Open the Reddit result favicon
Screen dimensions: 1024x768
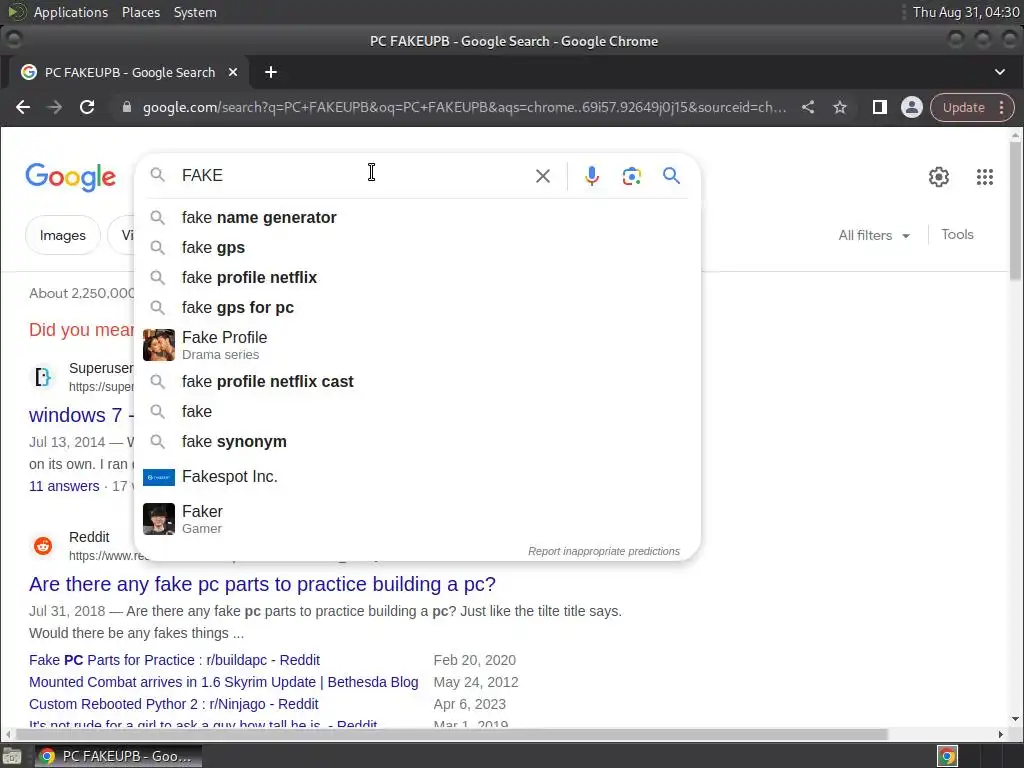(43, 546)
